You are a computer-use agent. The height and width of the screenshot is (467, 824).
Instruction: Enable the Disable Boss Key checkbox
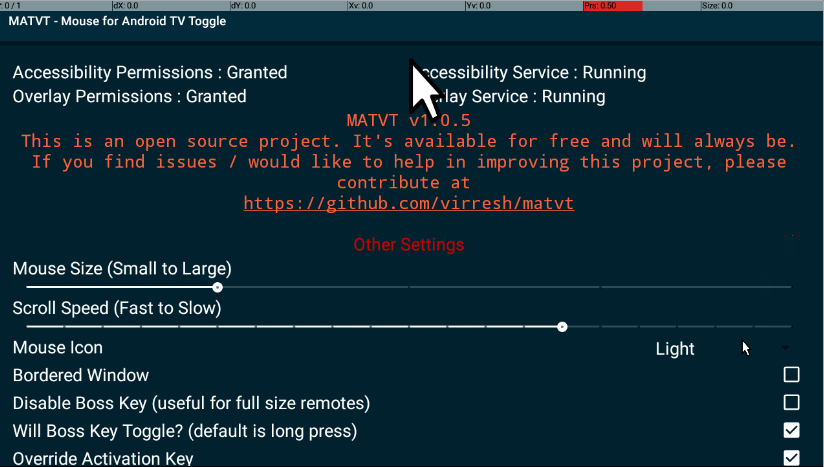(791, 402)
